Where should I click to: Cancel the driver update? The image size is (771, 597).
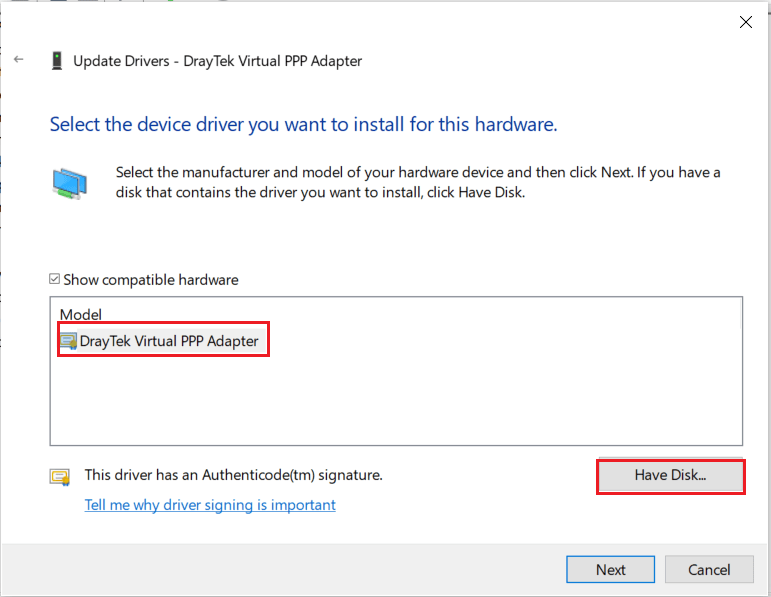coord(709,569)
